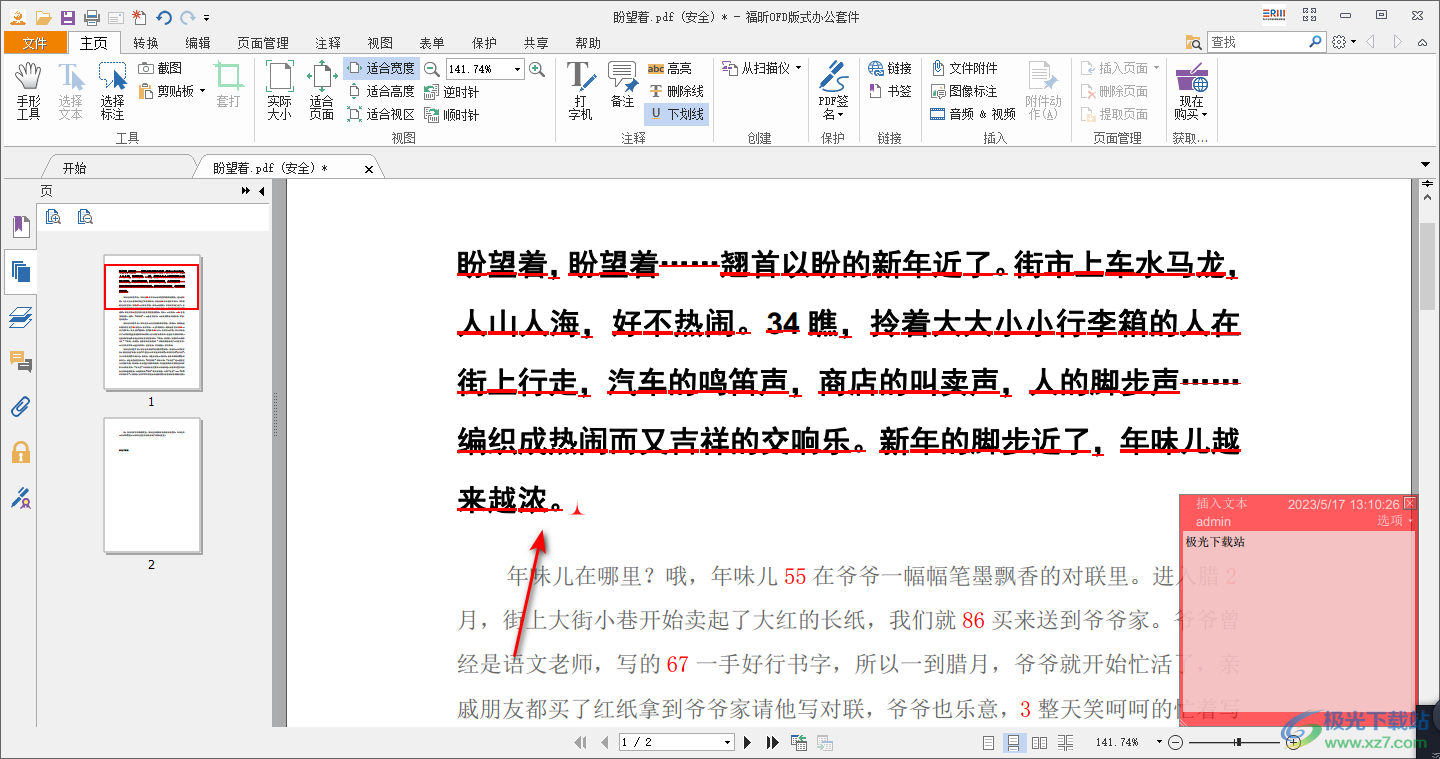Viewport: 1440px width, 759px height.
Task: Switch to the Start (开始) document tab
Action: coord(75,168)
